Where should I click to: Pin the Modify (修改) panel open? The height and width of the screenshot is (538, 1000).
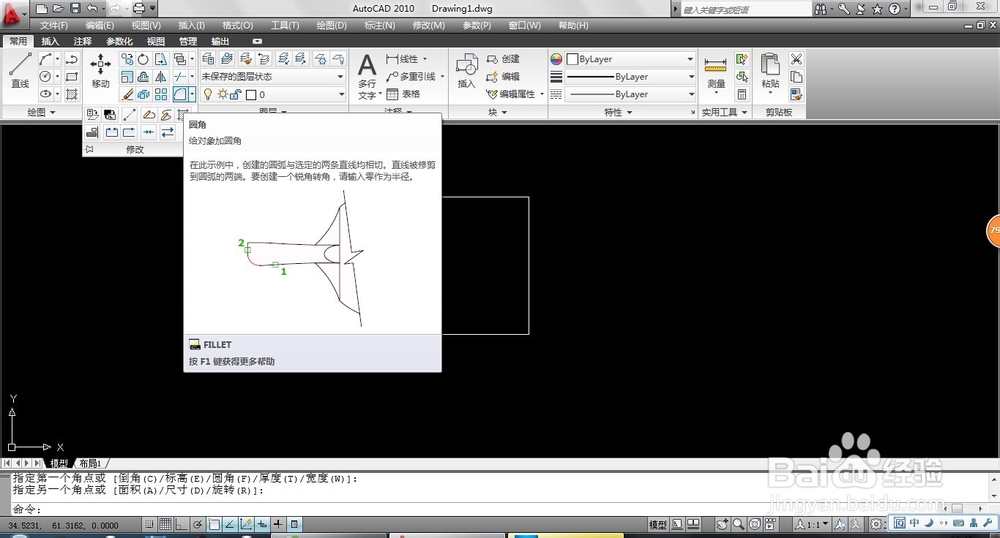(x=90, y=149)
